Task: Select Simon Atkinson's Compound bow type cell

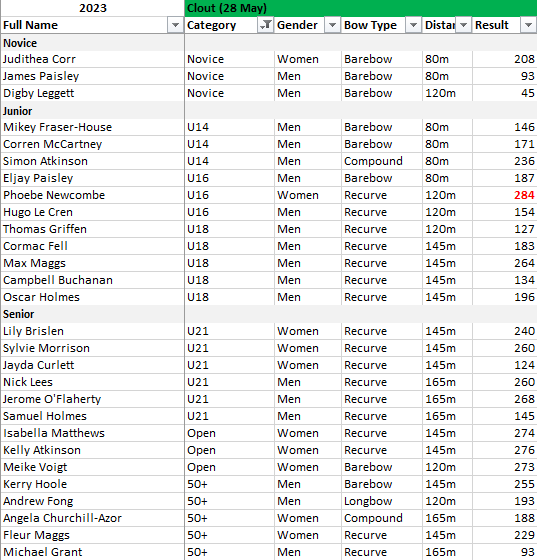Action: point(382,161)
